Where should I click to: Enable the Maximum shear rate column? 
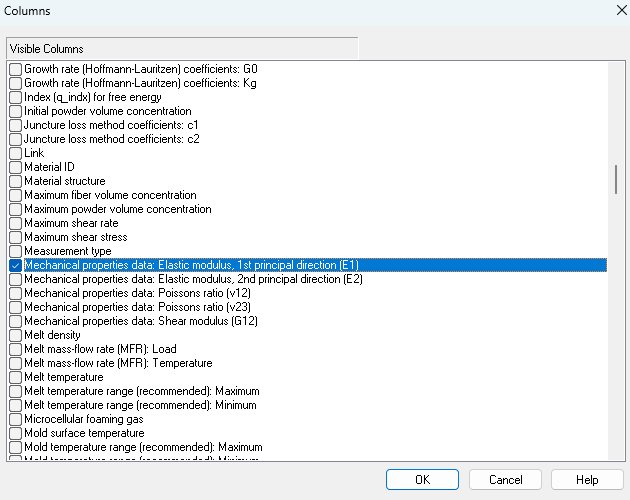[15, 223]
